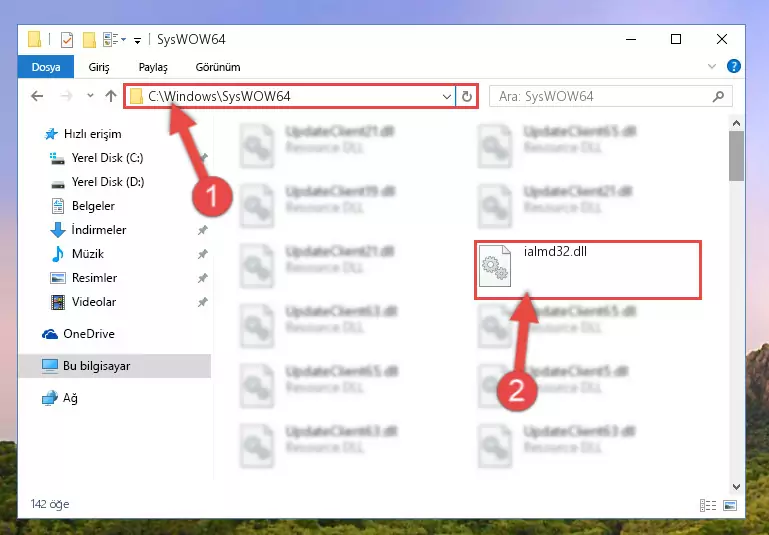The image size is (769, 535).
Task: Click the ialmd32.dll file name
Action: [x=555, y=252]
